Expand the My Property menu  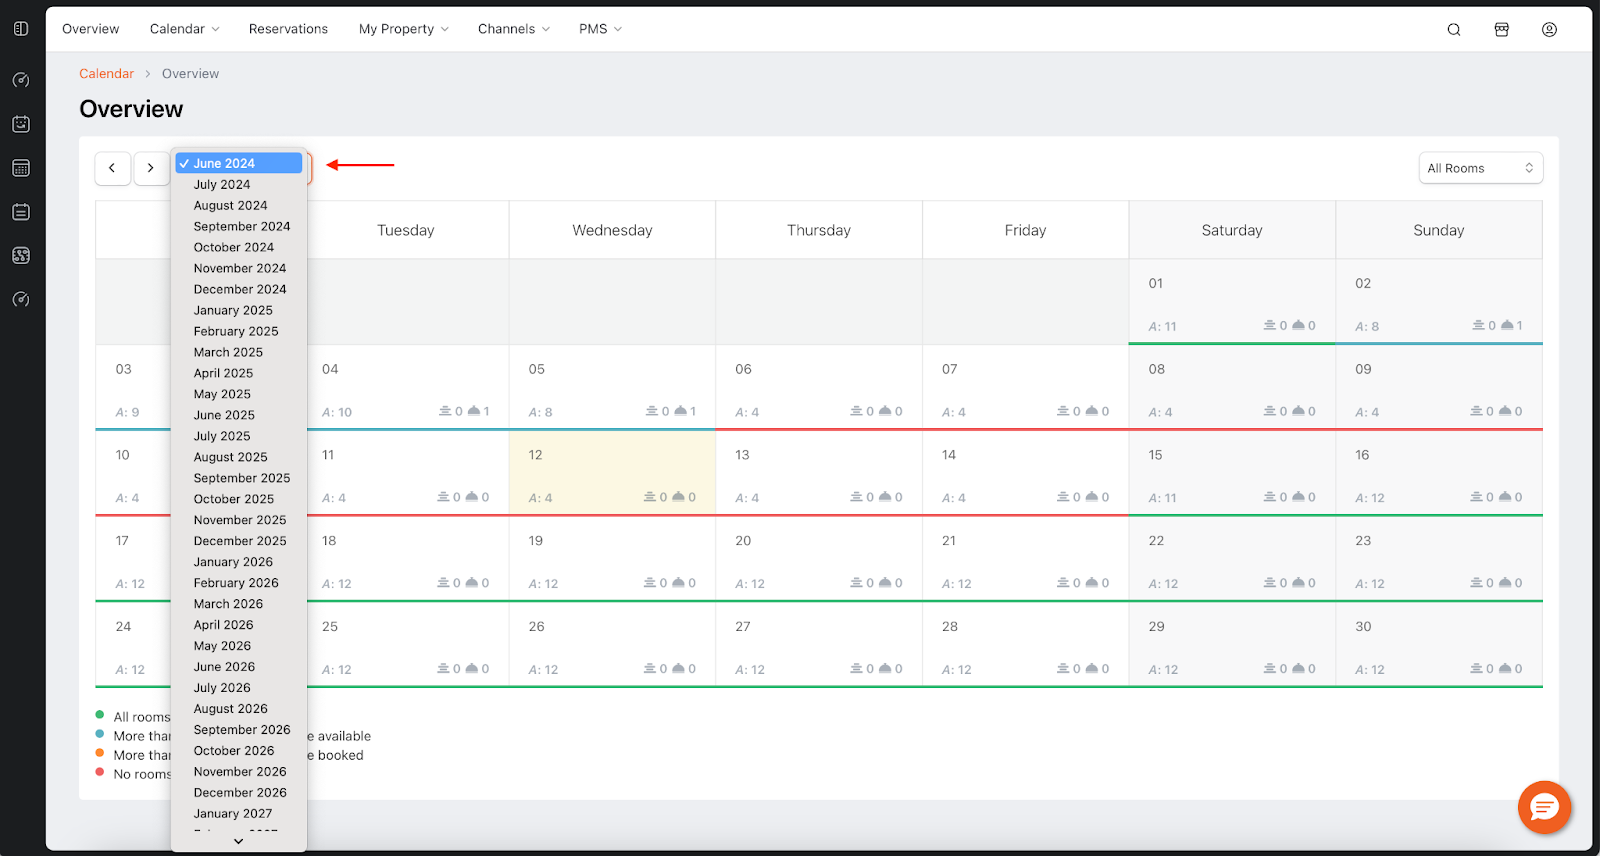coord(403,29)
